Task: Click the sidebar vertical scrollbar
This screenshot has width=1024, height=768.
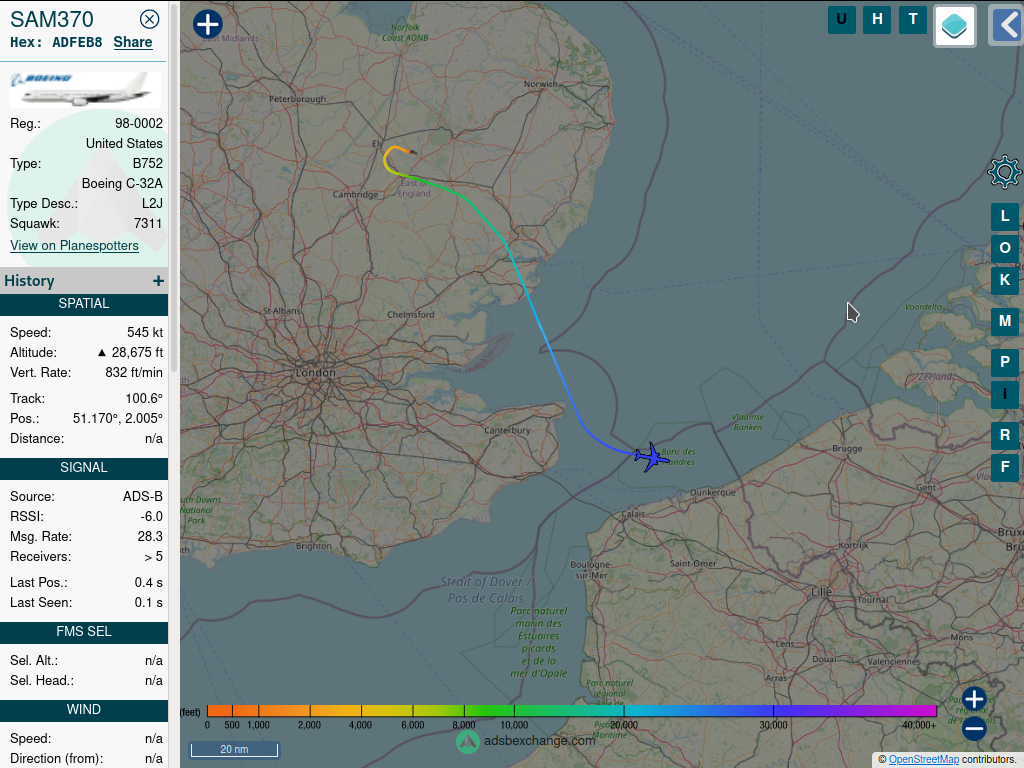Action: [x=174, y=189]
